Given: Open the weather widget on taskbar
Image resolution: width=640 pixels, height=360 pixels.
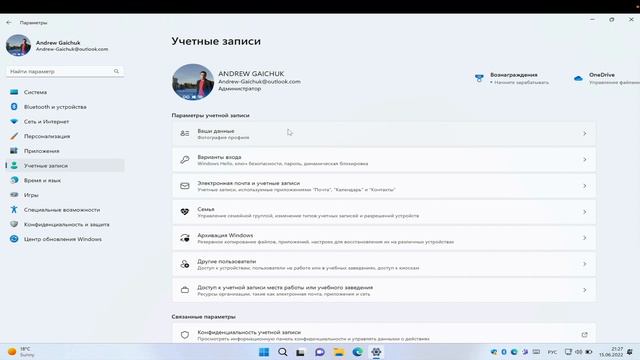Looking at the screenshot, I should (x=20, y=352).
